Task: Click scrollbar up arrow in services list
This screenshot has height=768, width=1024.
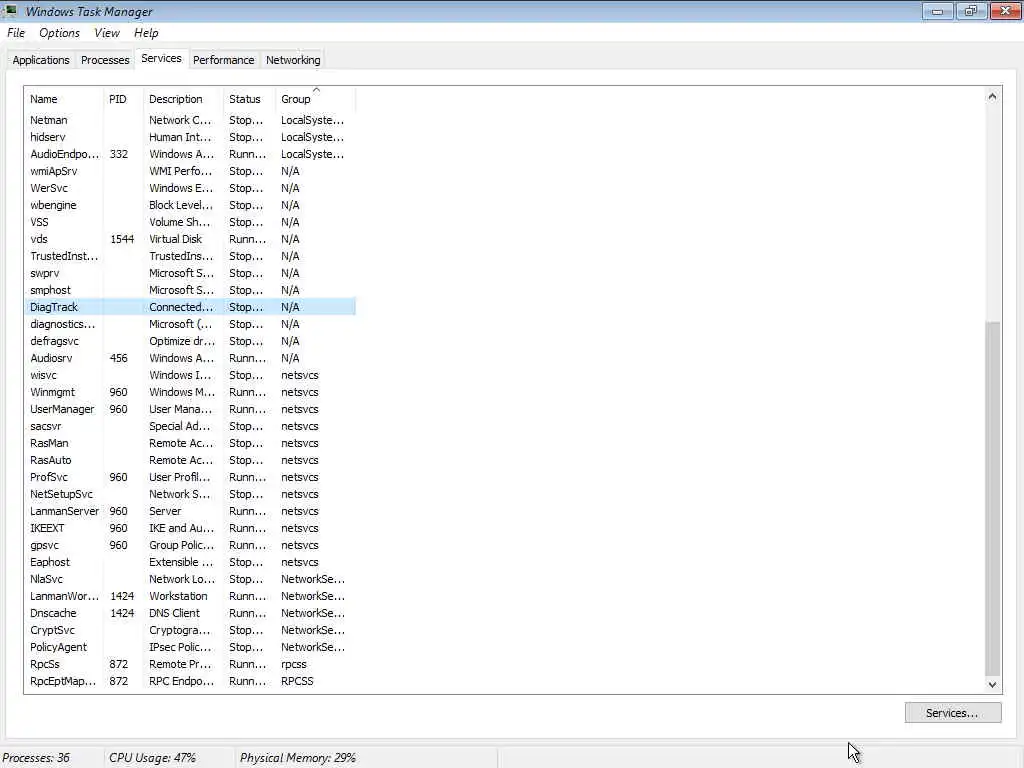Action: tap(993, 96)
